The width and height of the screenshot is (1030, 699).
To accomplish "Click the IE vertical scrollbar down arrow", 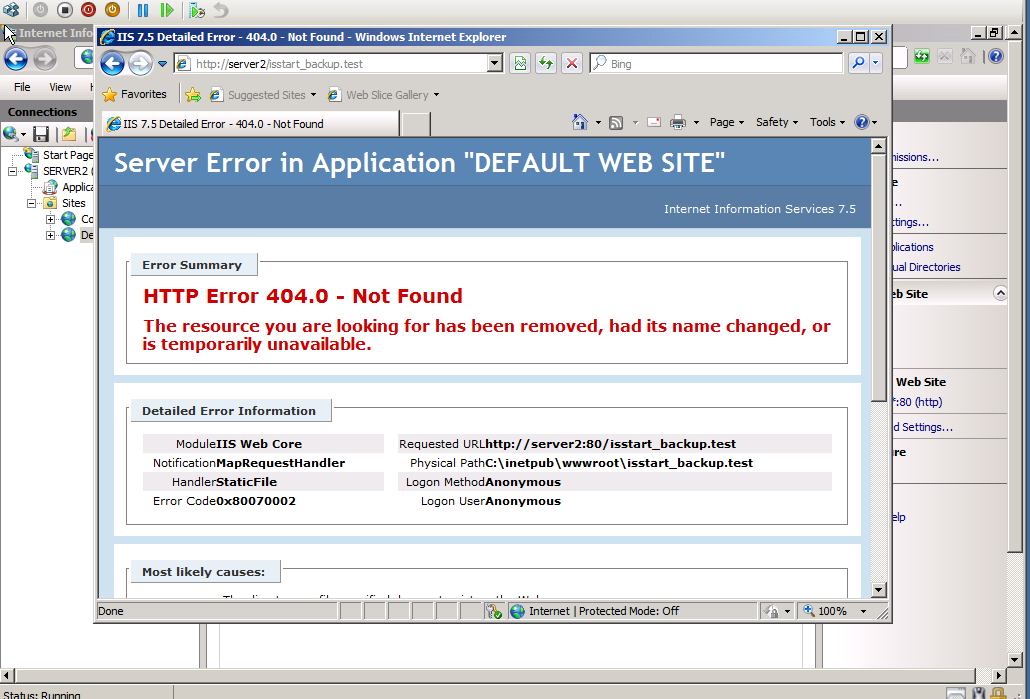I will [879, 589].
